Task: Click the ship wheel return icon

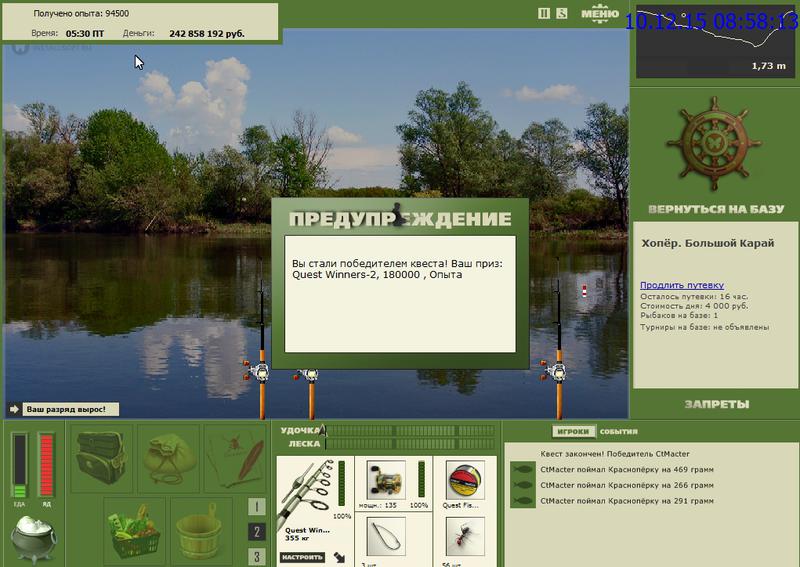Action: (x=714, y=143)
